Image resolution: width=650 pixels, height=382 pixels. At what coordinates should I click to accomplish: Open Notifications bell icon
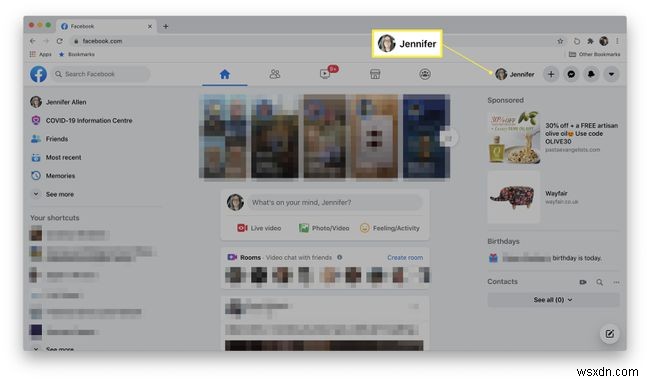[x=591, y=74]
